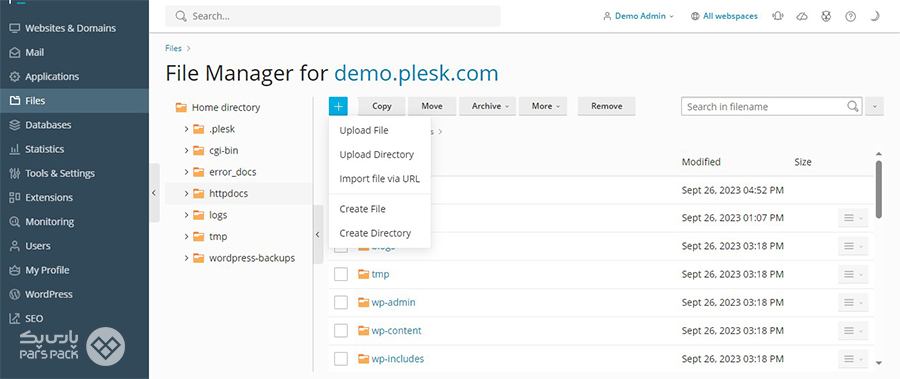
Task: Open the Archive dropdown button
Action: tap(487, 106)
